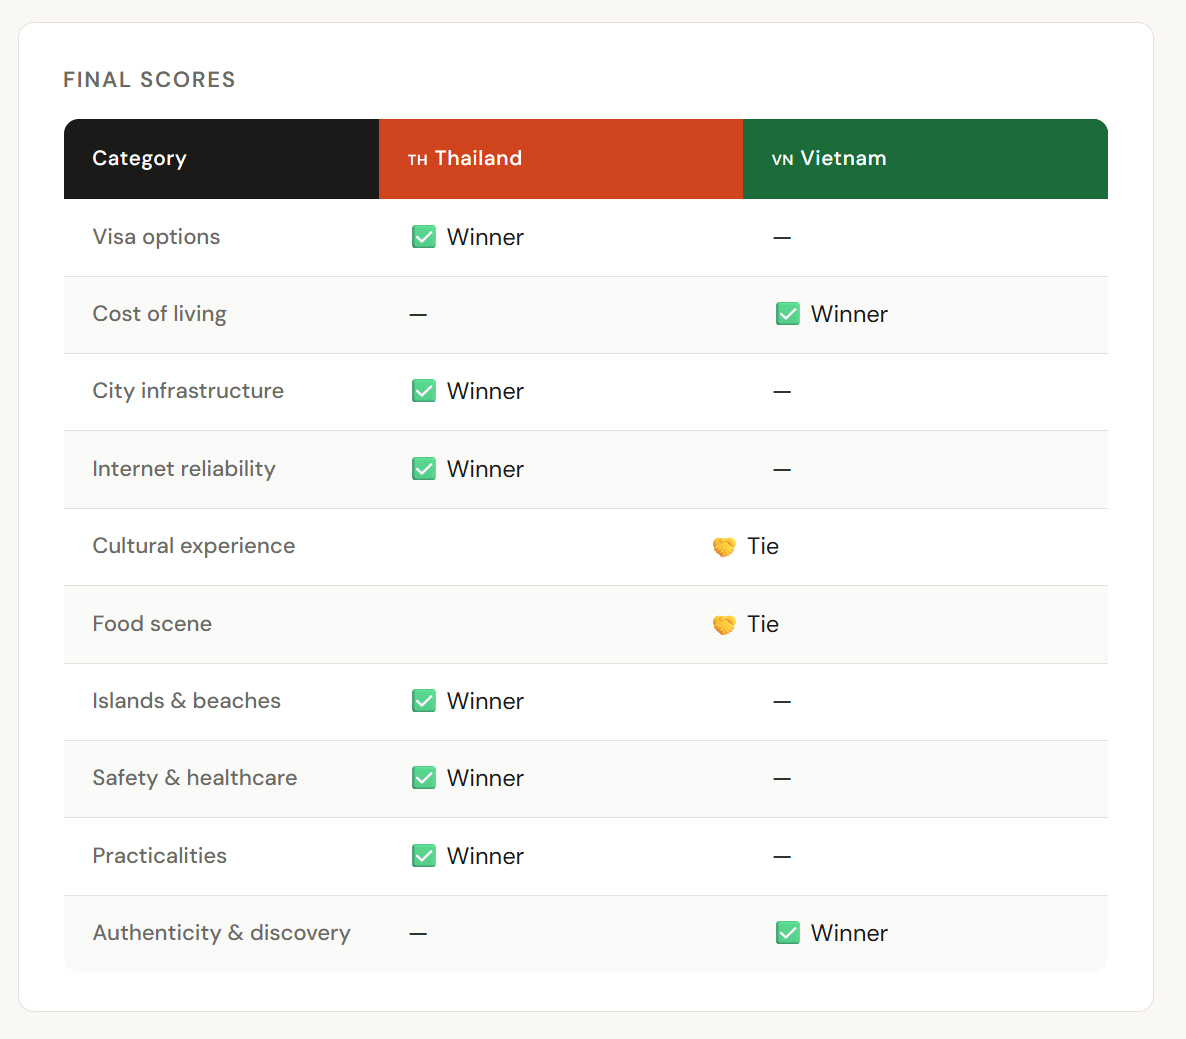Click the Tie text for Food scene
This screenshot has height=1039, width=1186.
pyautogui.click(x=763, y=624)
